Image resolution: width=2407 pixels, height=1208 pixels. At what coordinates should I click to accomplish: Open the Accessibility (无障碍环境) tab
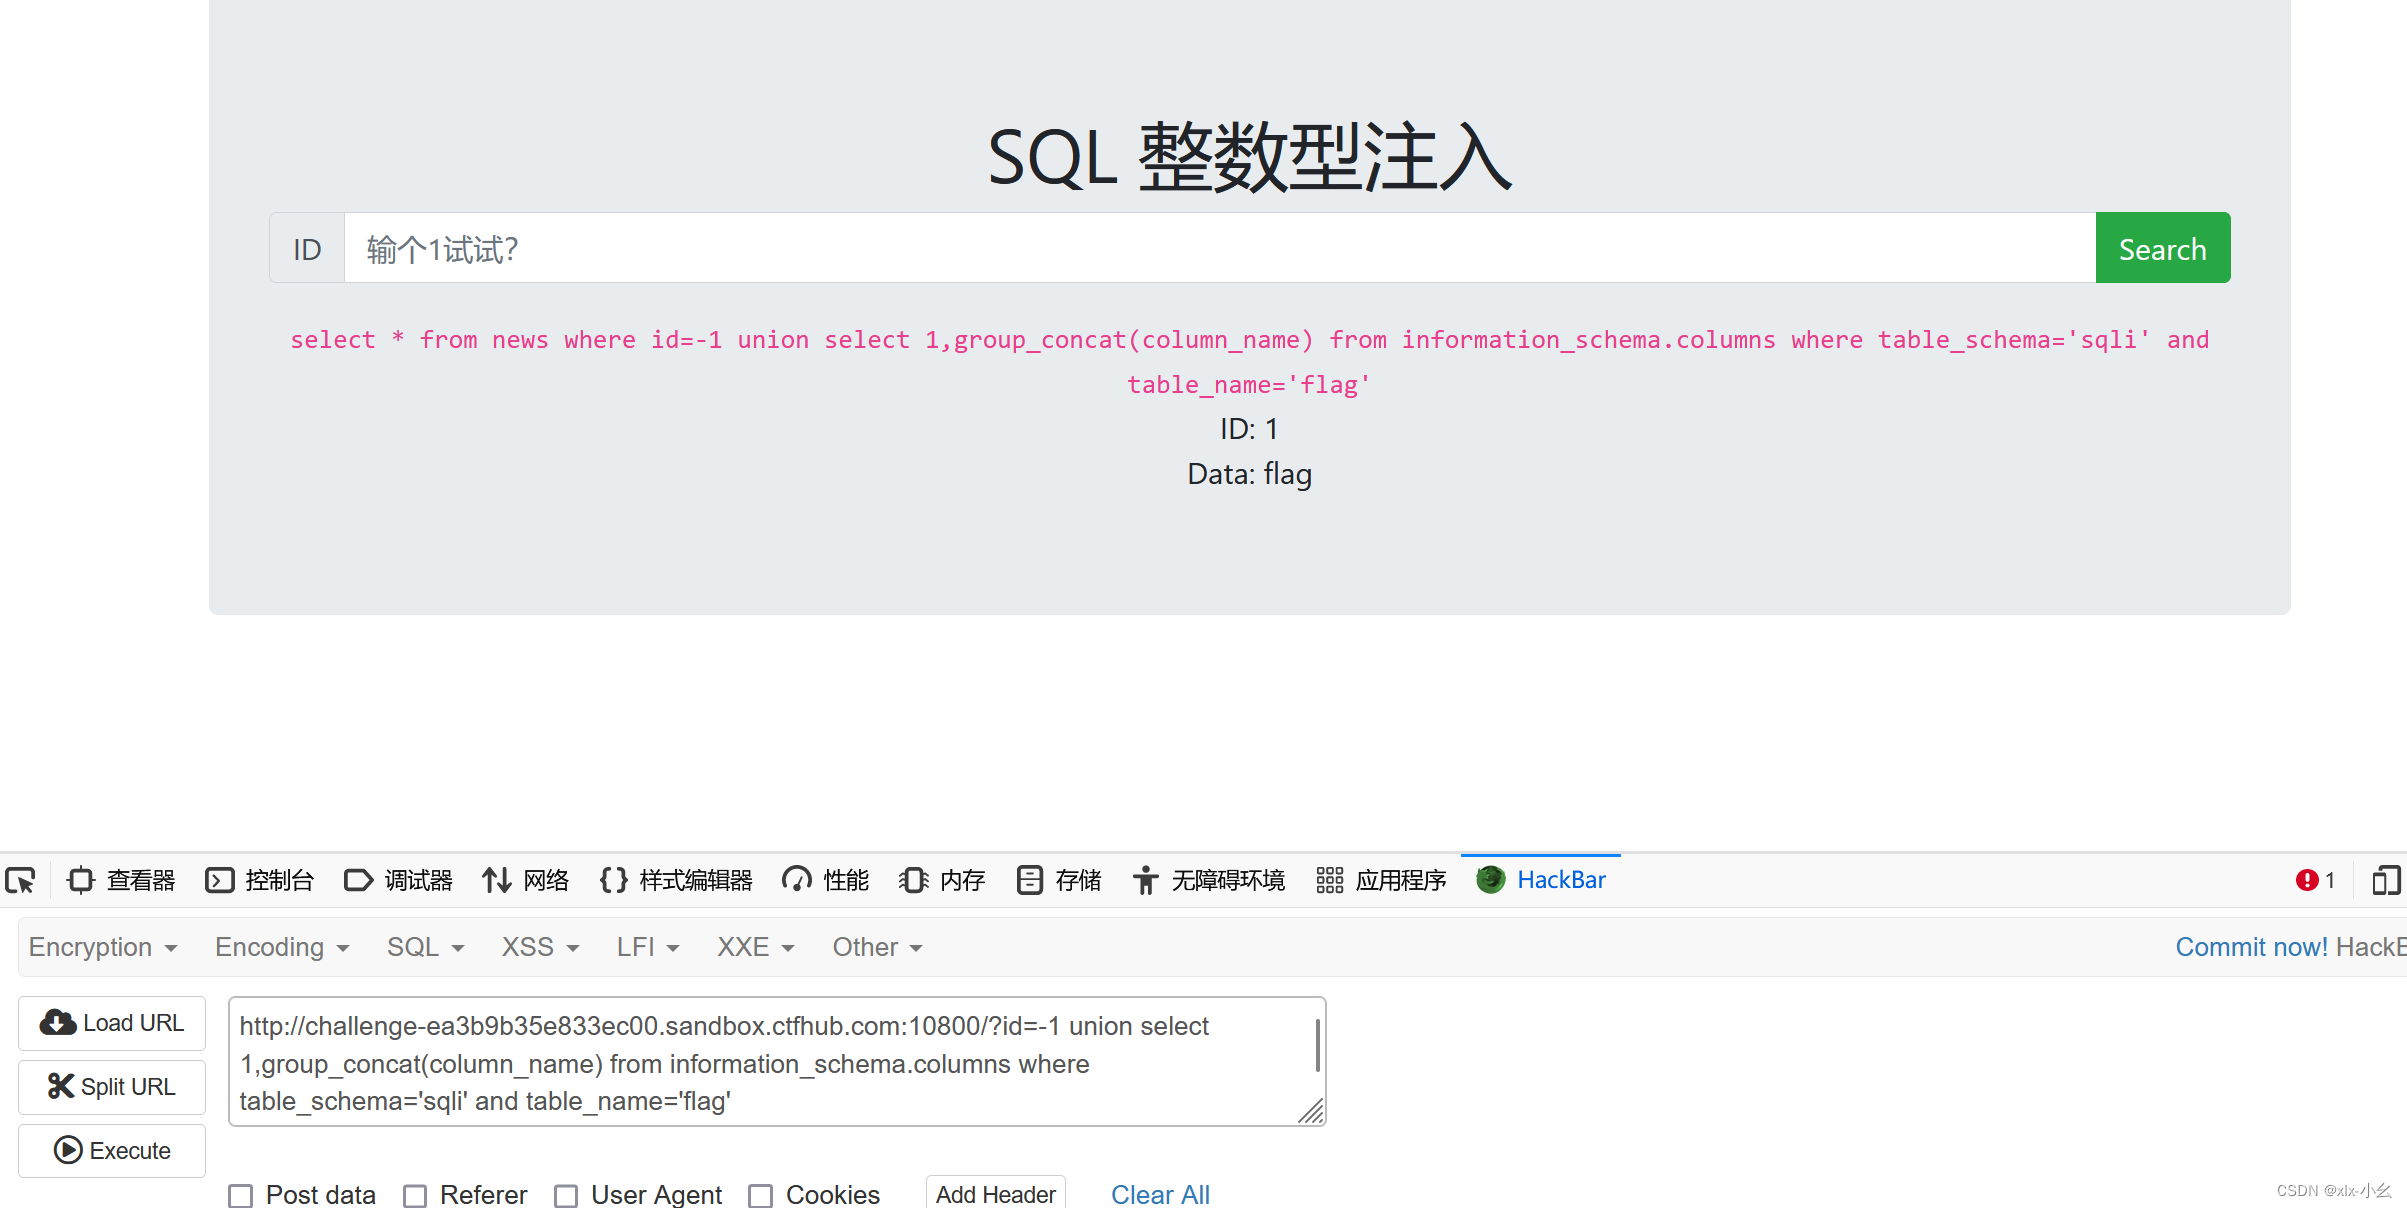[1208, 880]
